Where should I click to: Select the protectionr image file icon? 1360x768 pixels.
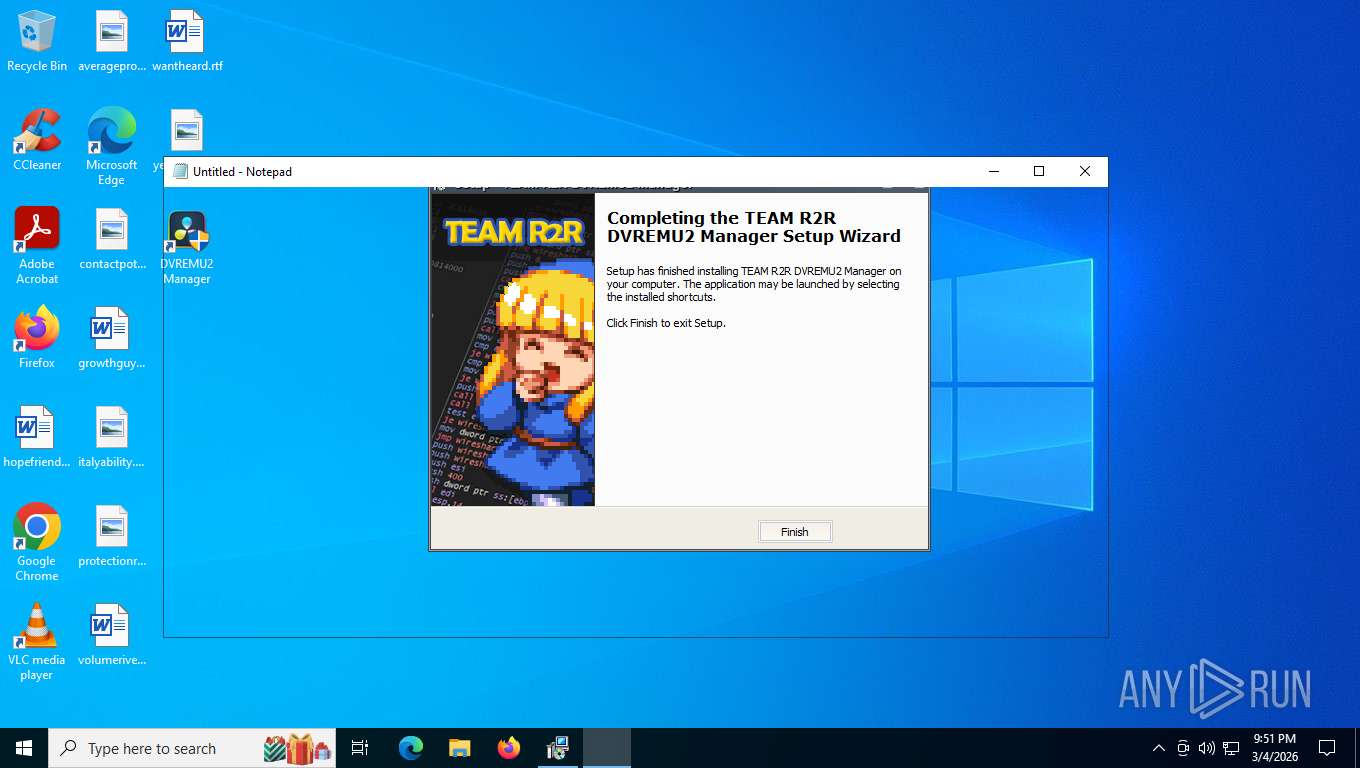[x=112, y=536]
